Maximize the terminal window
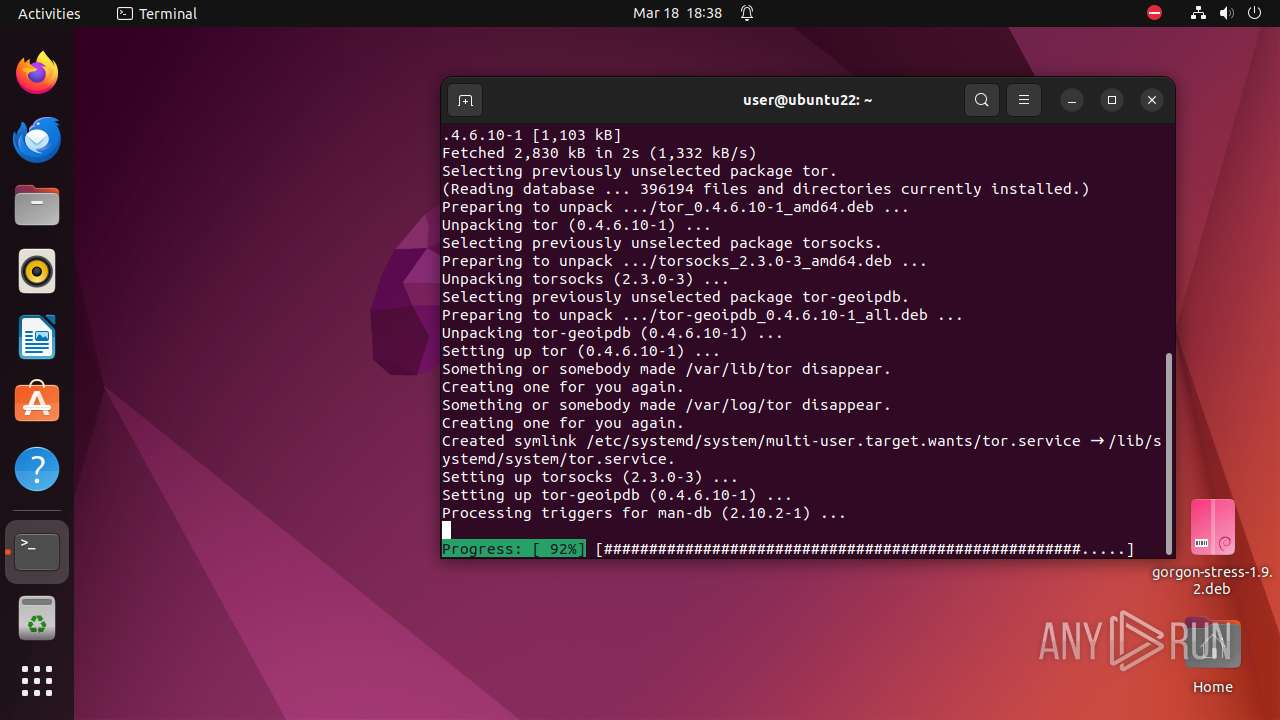The height and width of the screenshot is (720, 1280). click(x=1112, y=100)
